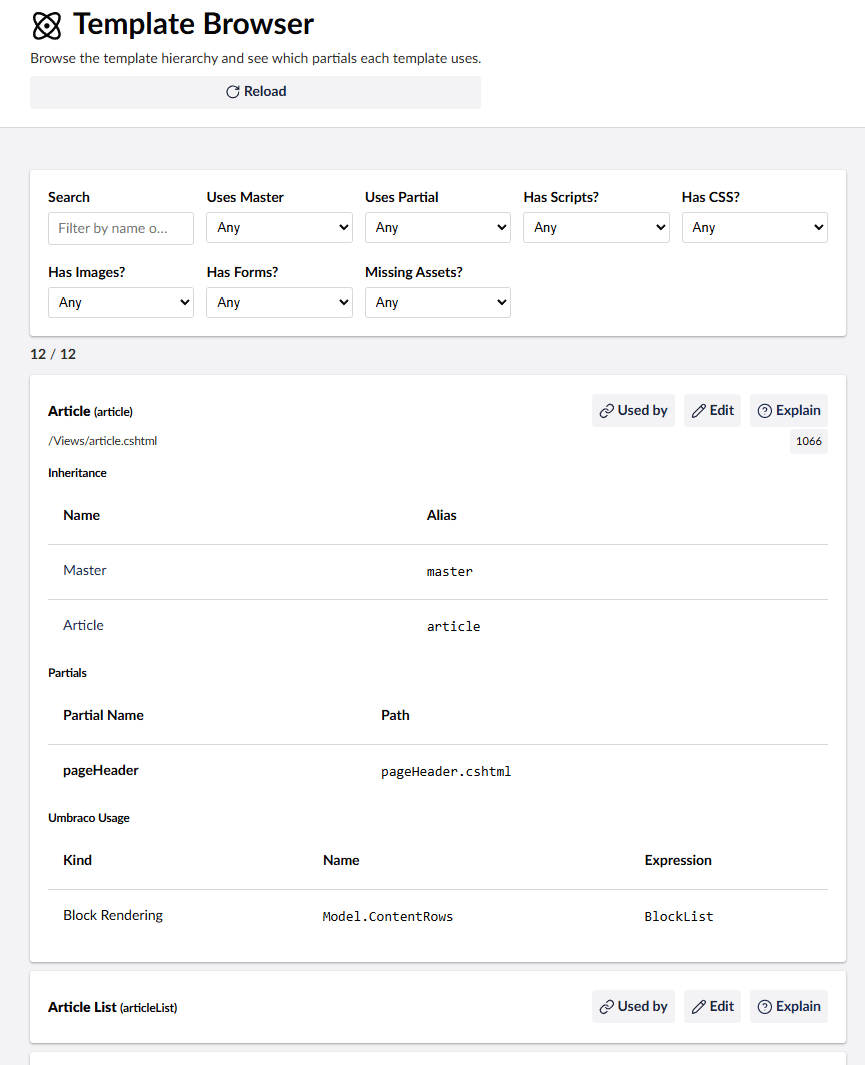Click the circular arrow icon in Reload
Screen dimensions: 865x1065
233,92
